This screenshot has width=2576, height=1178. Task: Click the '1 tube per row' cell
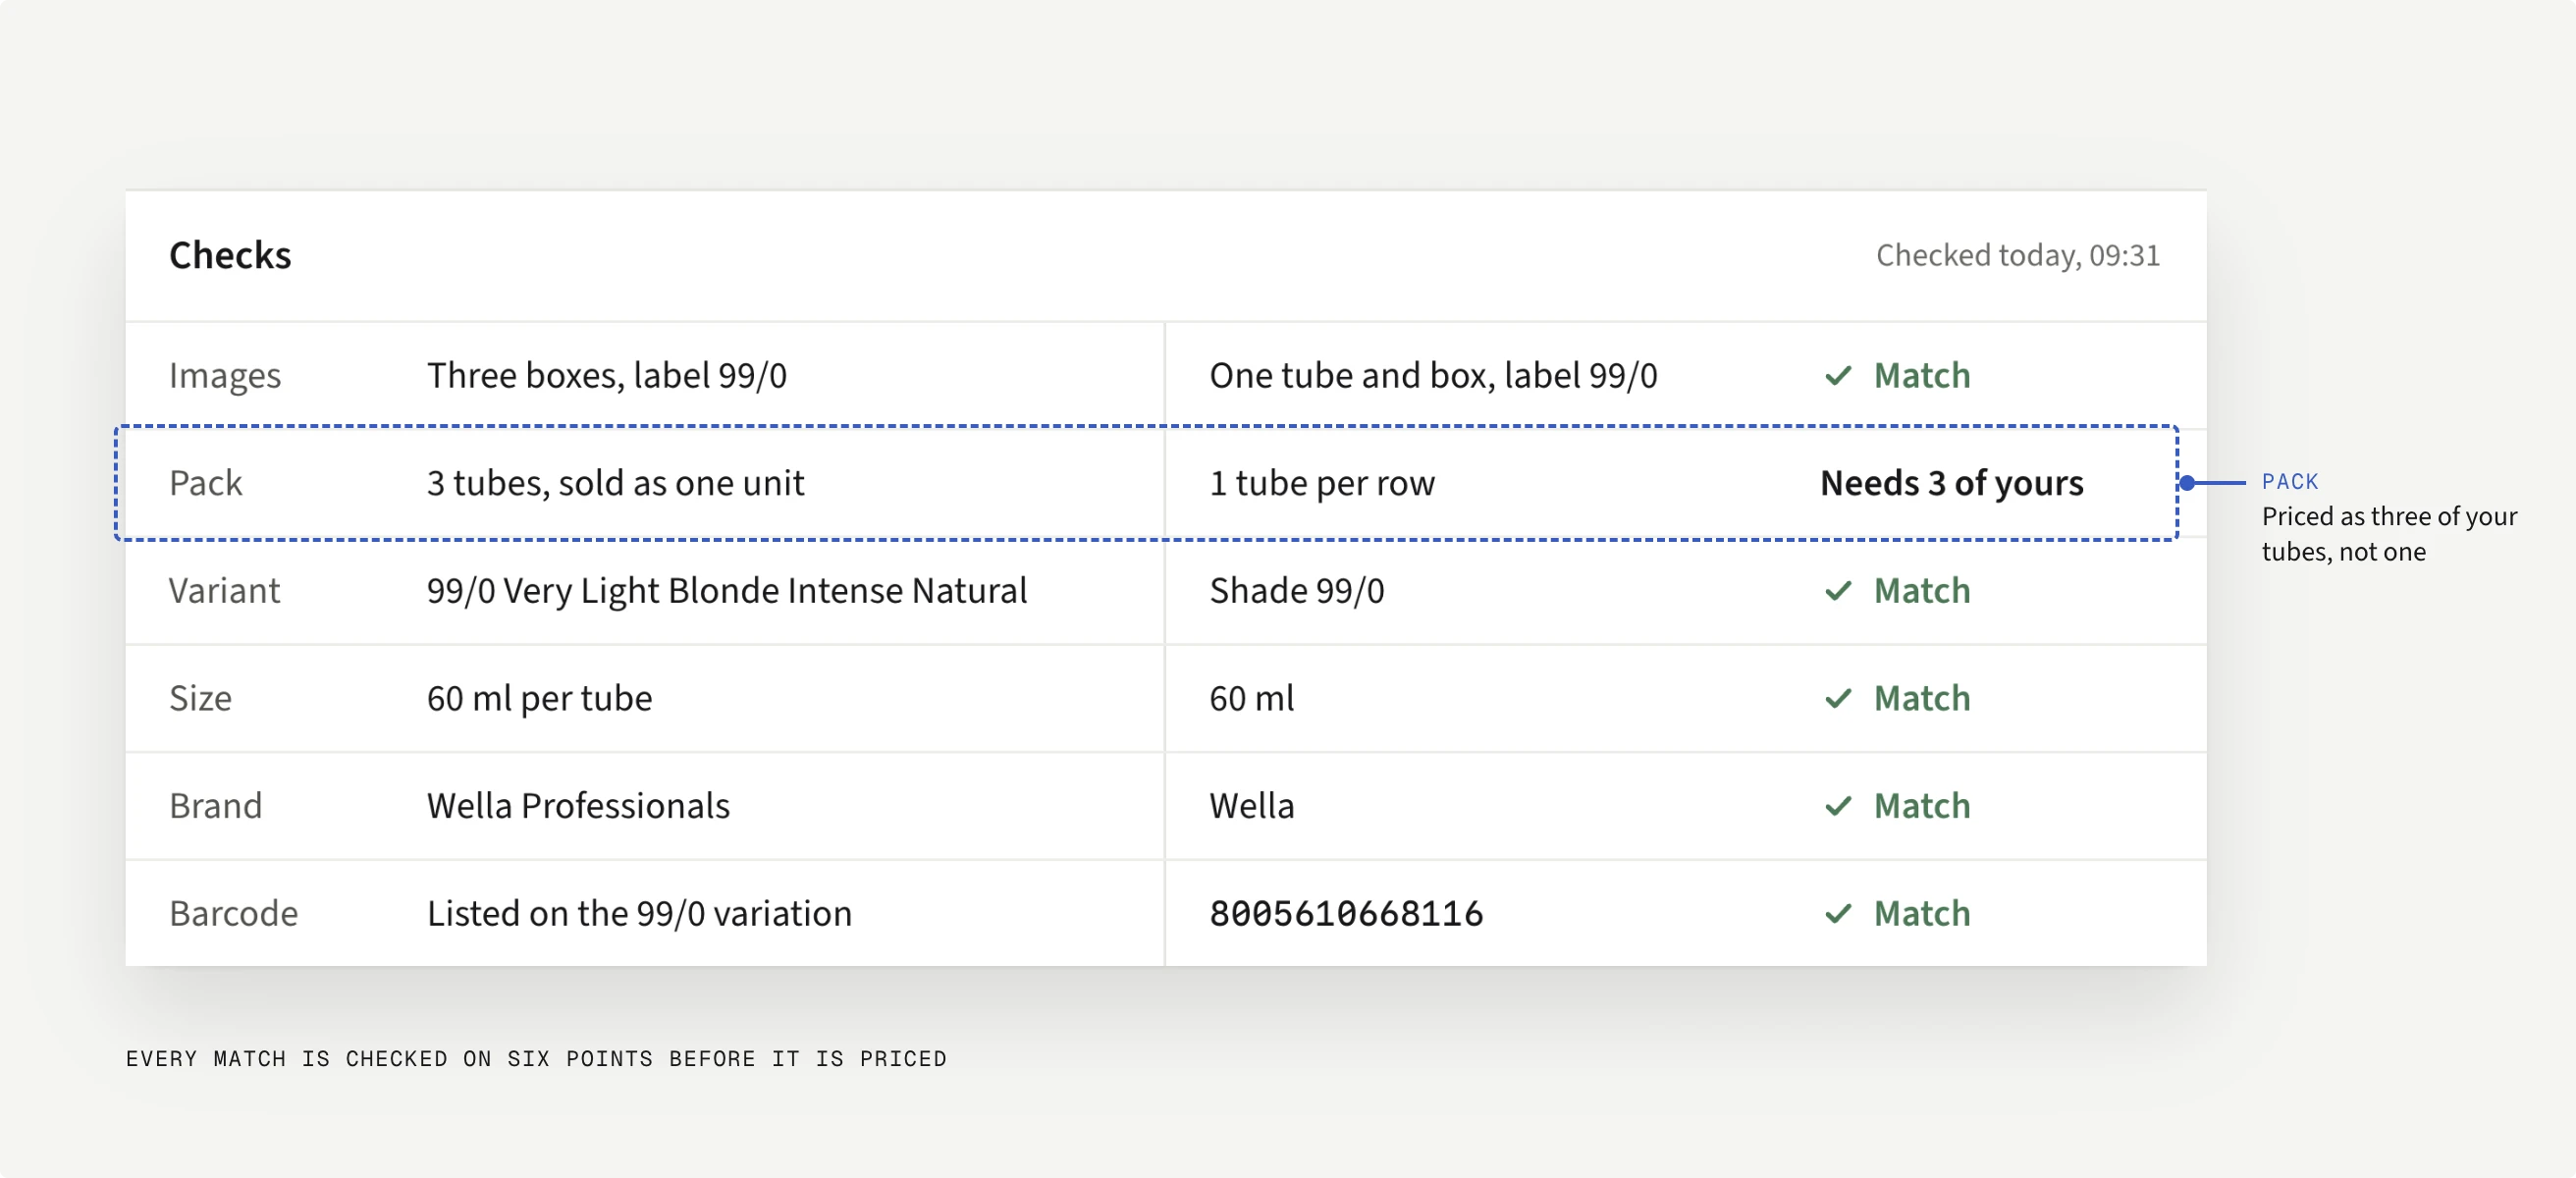pyautogui.click(x=1322, y=483)
